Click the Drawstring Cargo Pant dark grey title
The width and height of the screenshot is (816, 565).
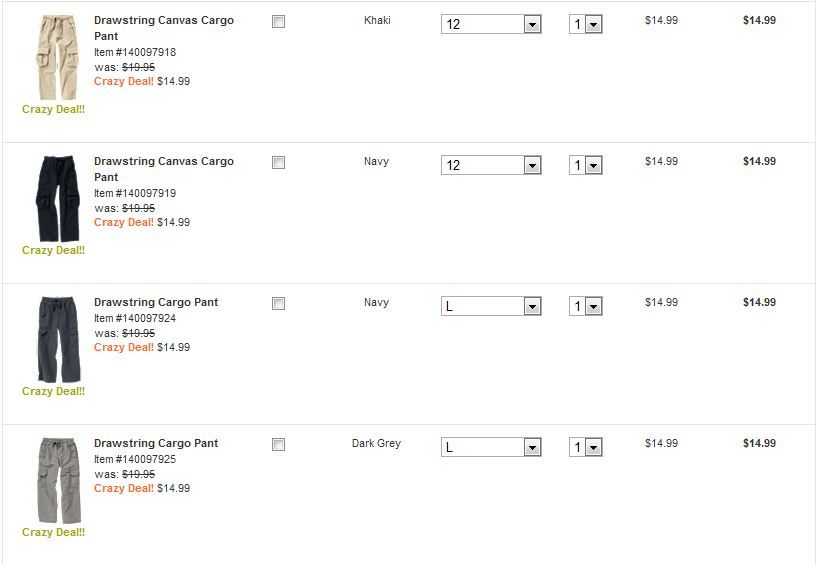[x=156, y=443]
